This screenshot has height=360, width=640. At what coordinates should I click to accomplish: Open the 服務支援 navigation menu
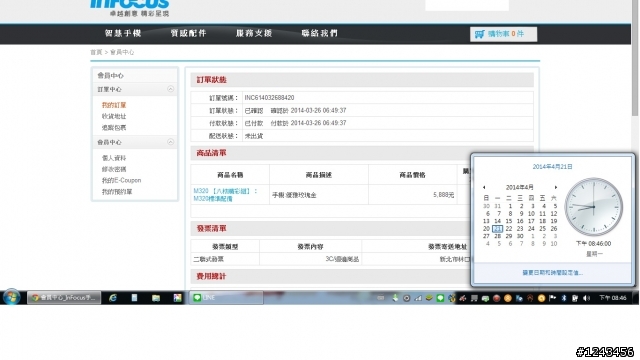(x=254, y=33)
